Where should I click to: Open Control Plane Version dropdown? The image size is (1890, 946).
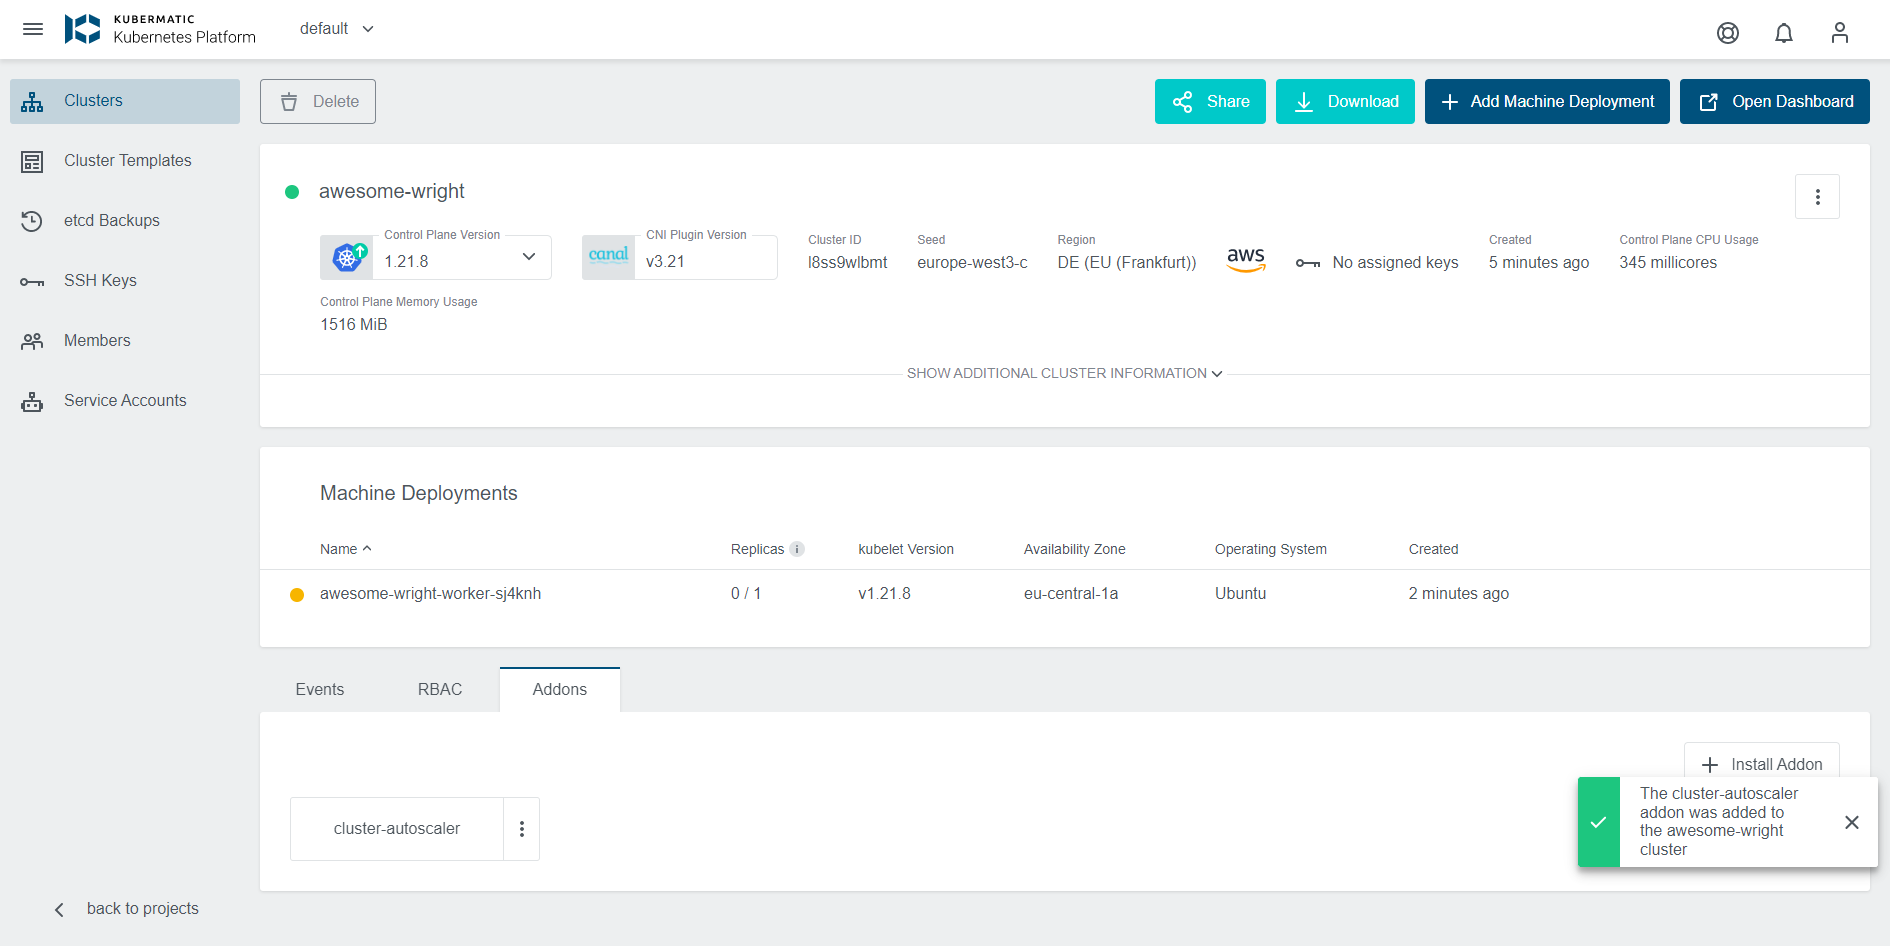[528, 258]
